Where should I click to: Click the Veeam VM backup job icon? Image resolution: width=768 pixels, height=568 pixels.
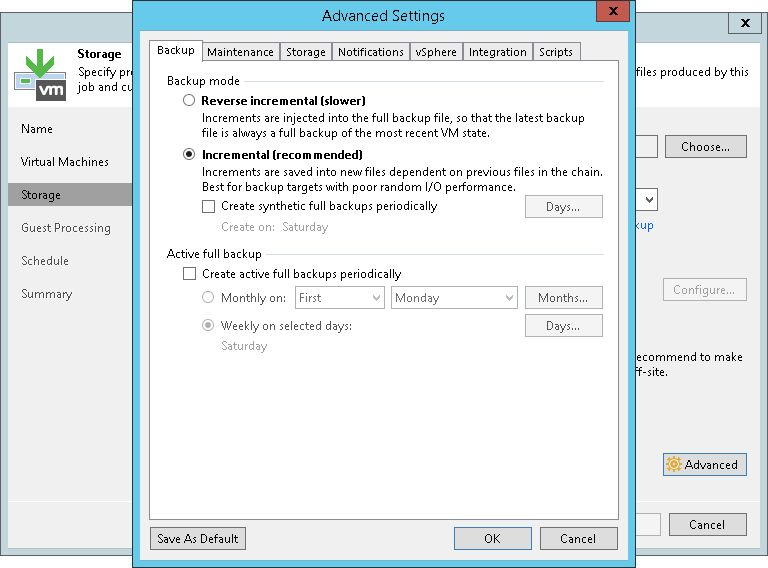click(x=40, y=74)
